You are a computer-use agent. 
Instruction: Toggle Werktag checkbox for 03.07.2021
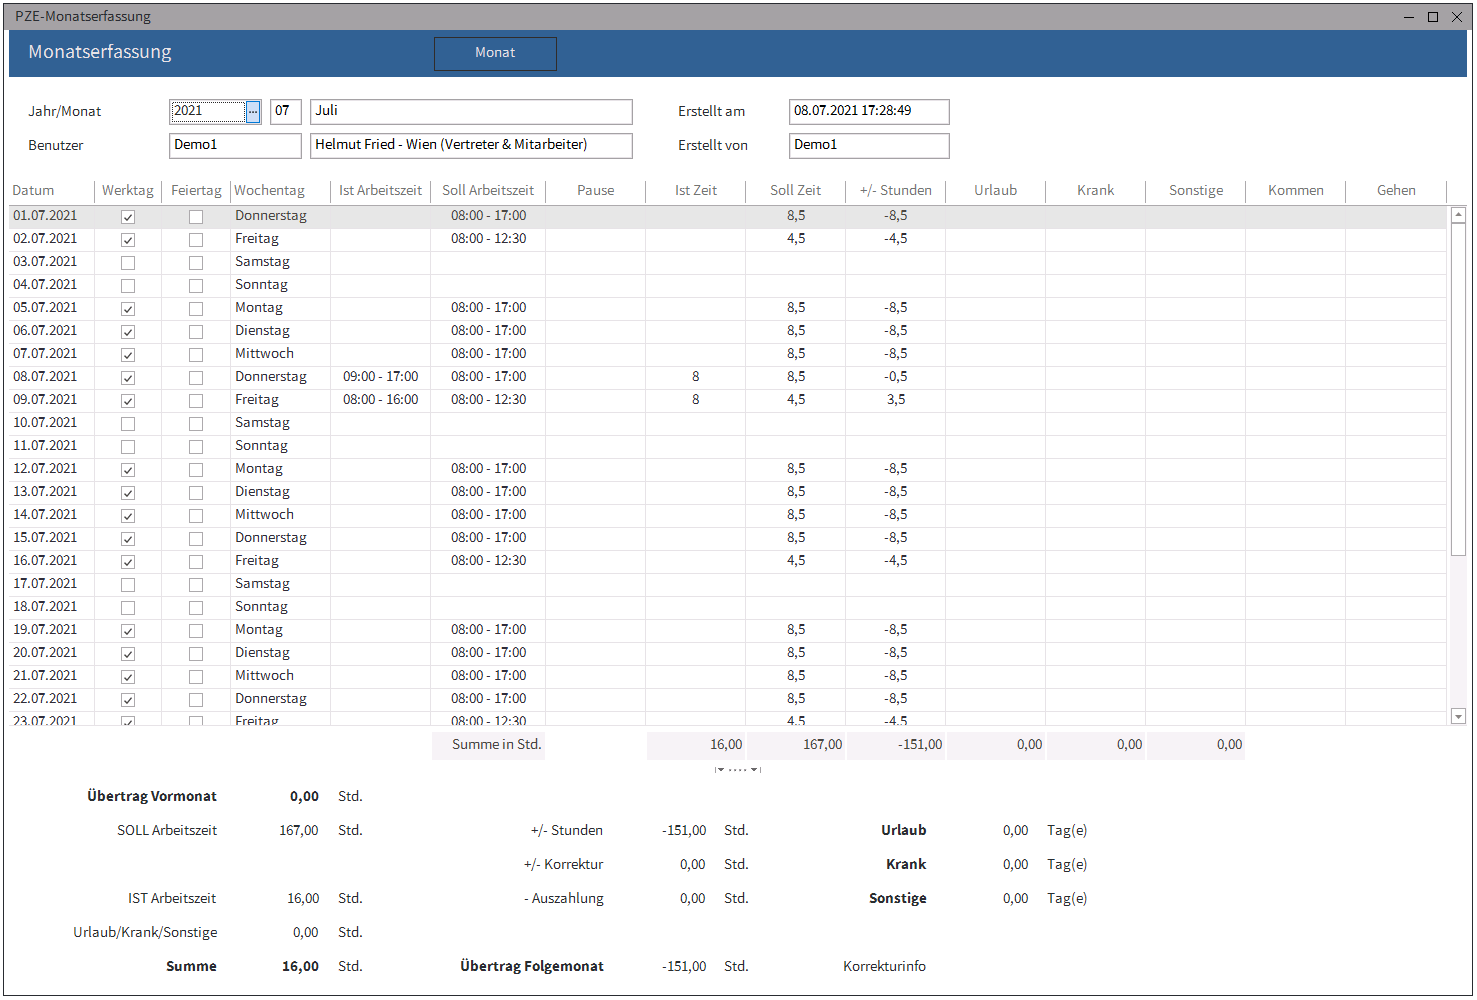(128, 263)
